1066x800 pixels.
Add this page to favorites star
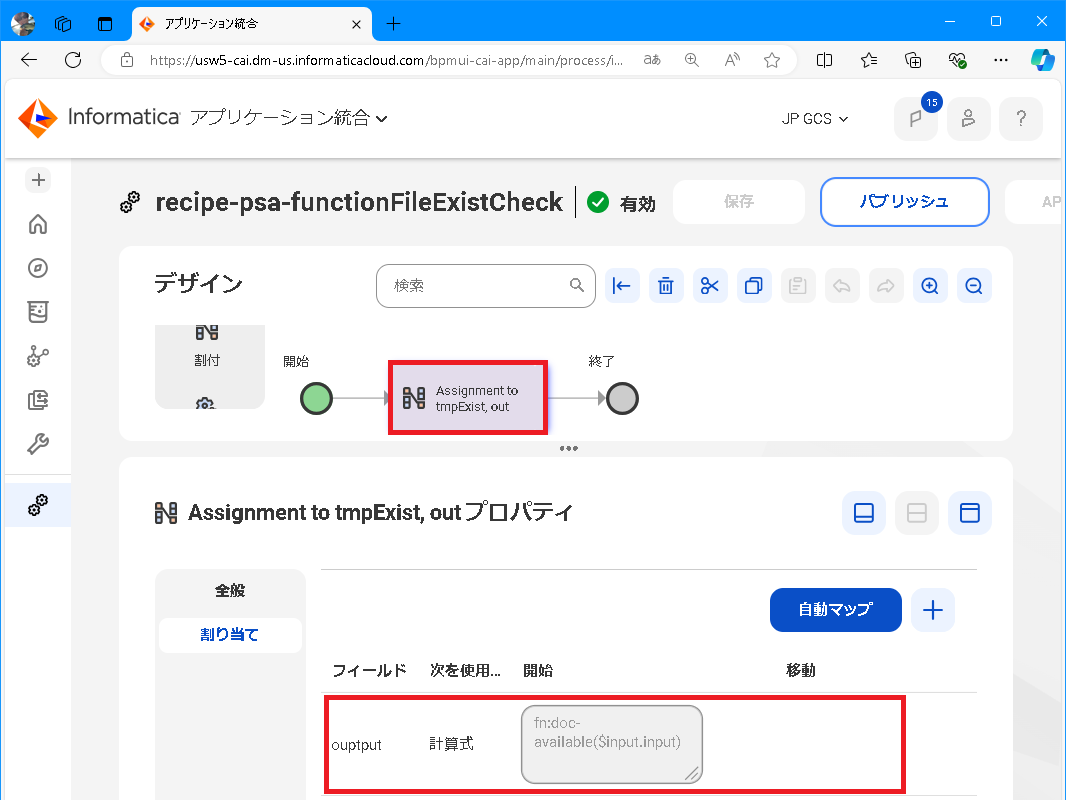772,60
